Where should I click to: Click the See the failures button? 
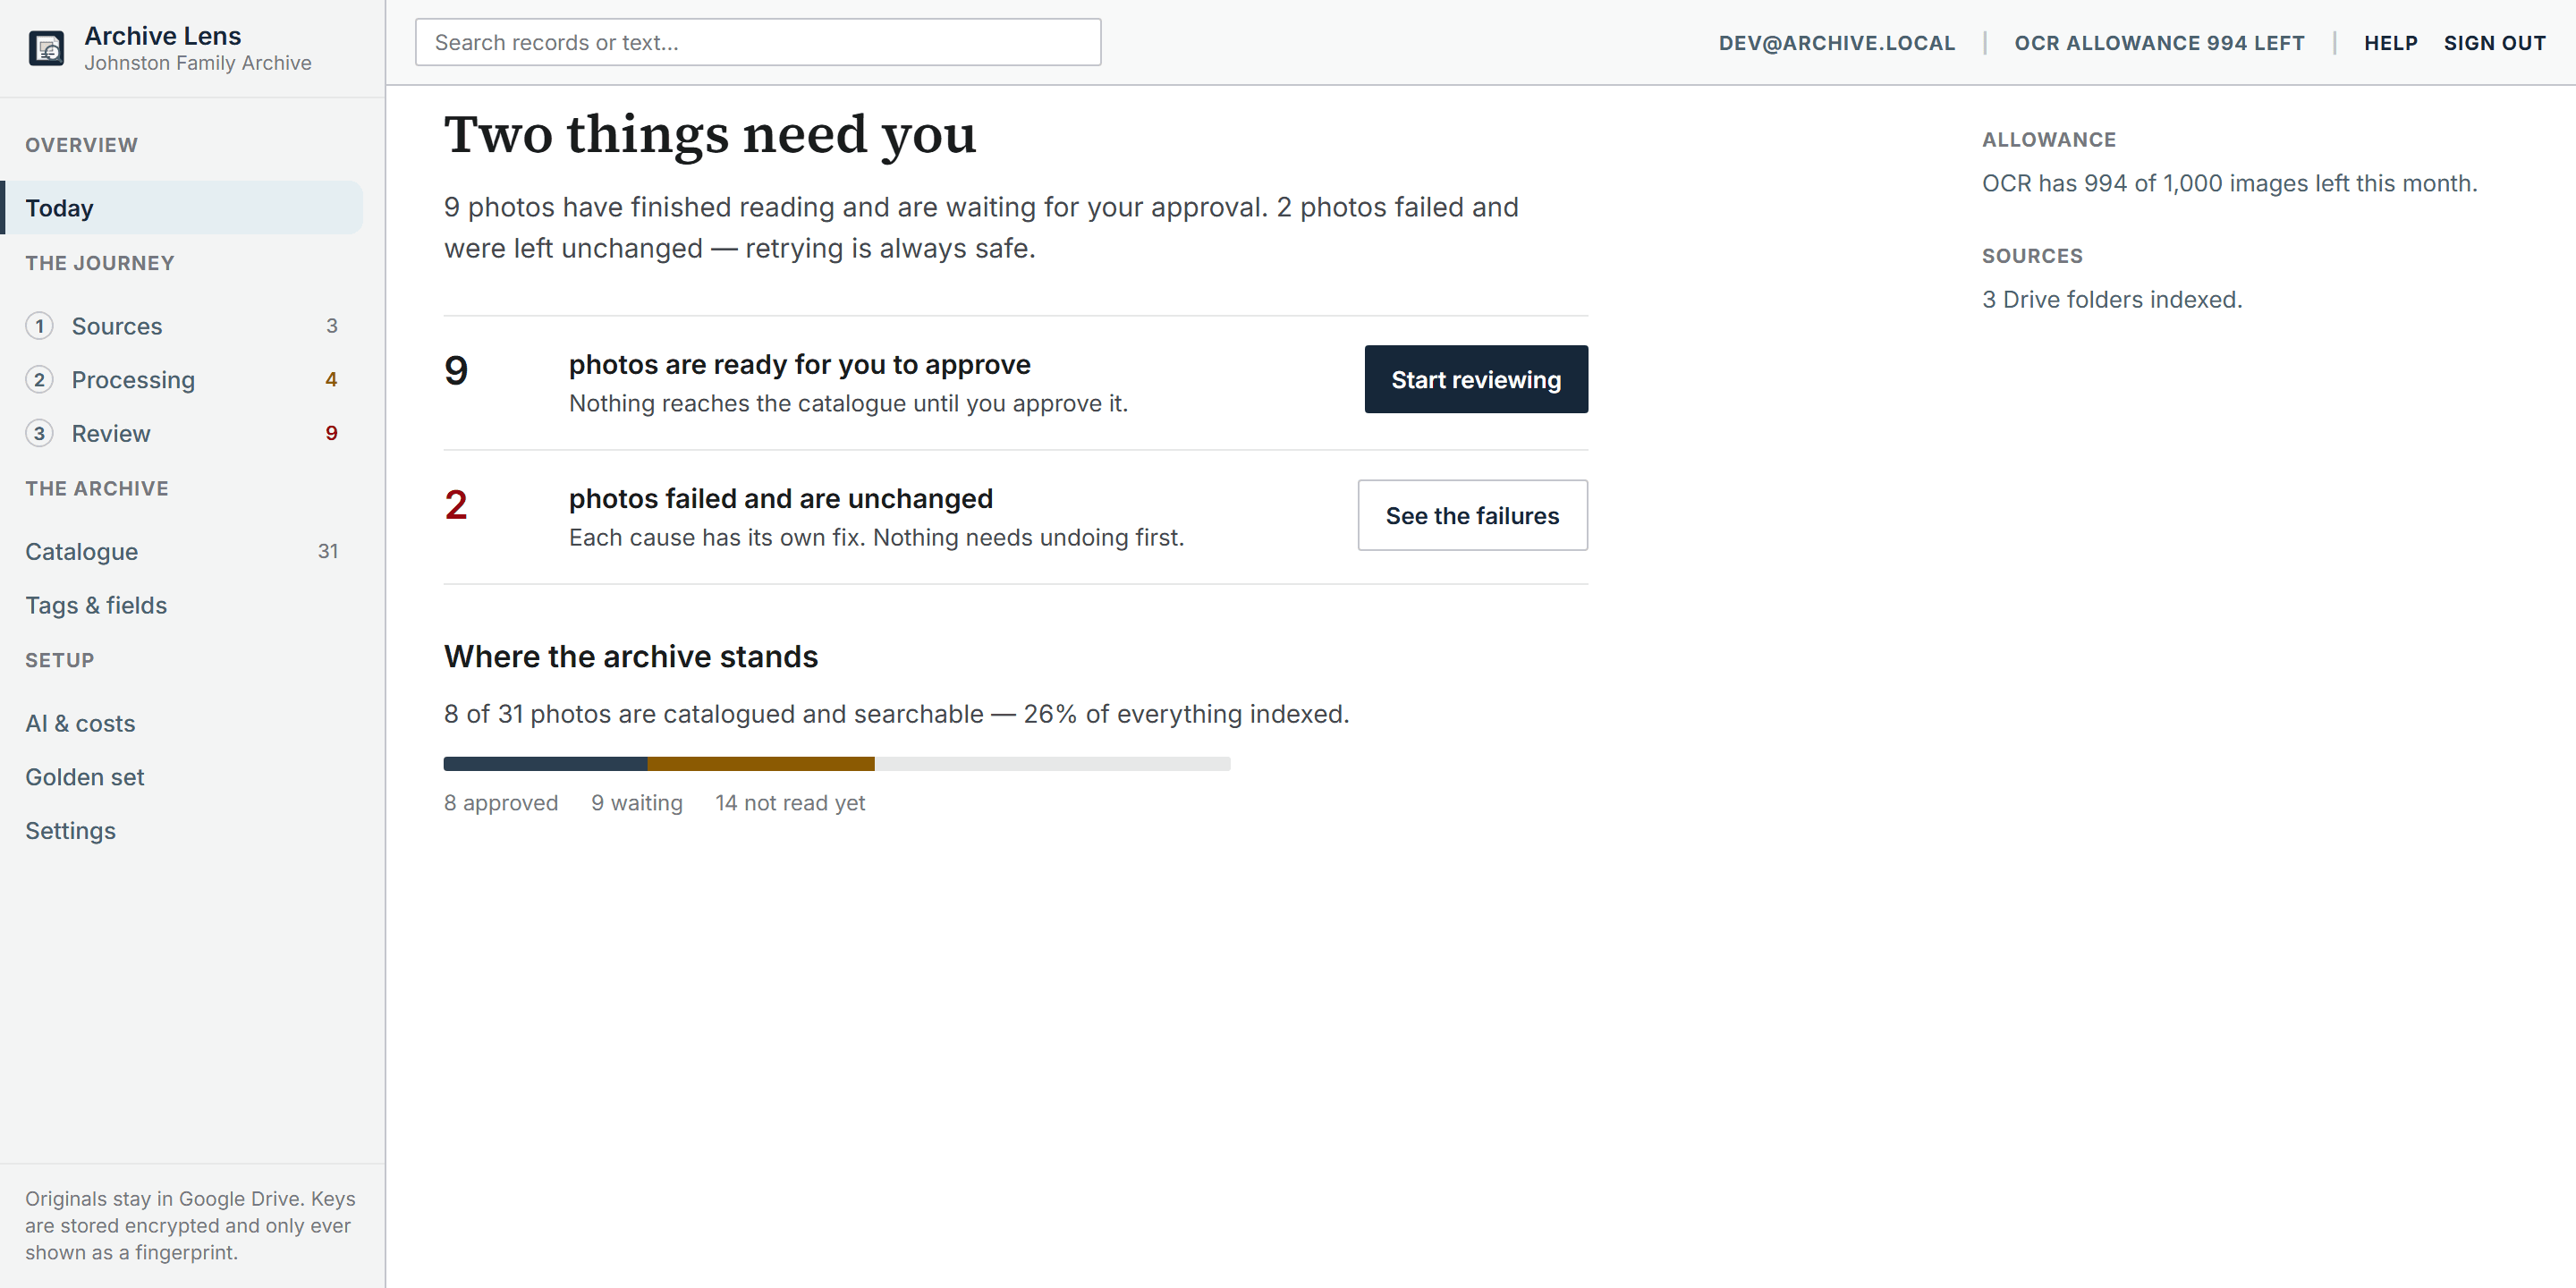coord(1472,516)
